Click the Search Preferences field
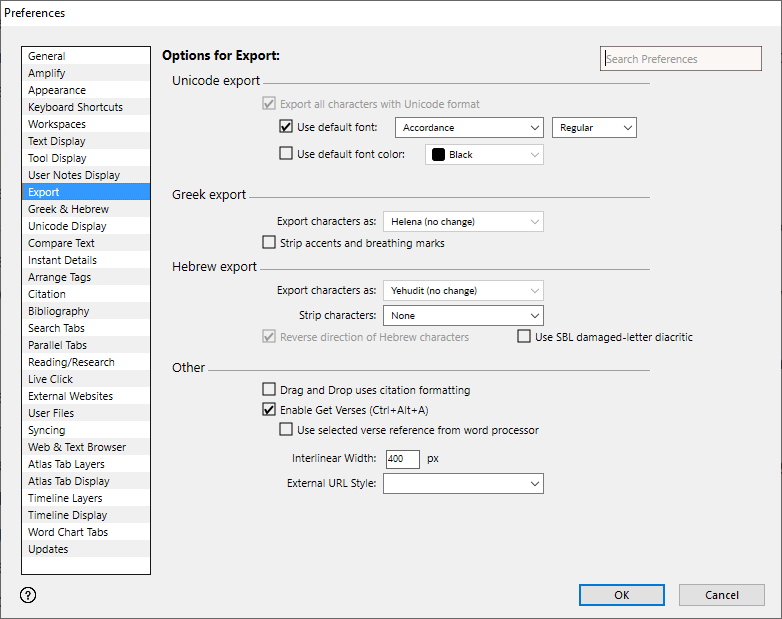The image size is (782, 619). click(680, 59)
